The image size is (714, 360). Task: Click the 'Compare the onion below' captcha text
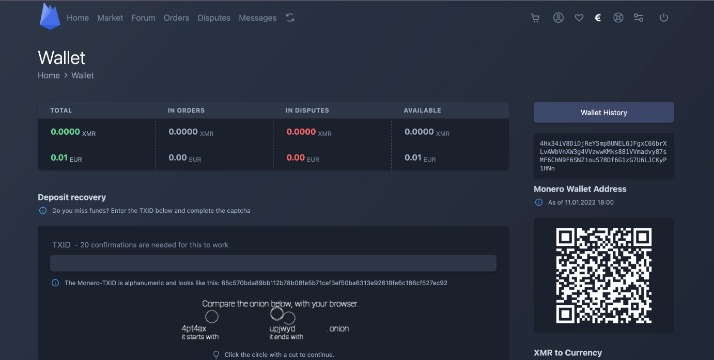[280, 304]
